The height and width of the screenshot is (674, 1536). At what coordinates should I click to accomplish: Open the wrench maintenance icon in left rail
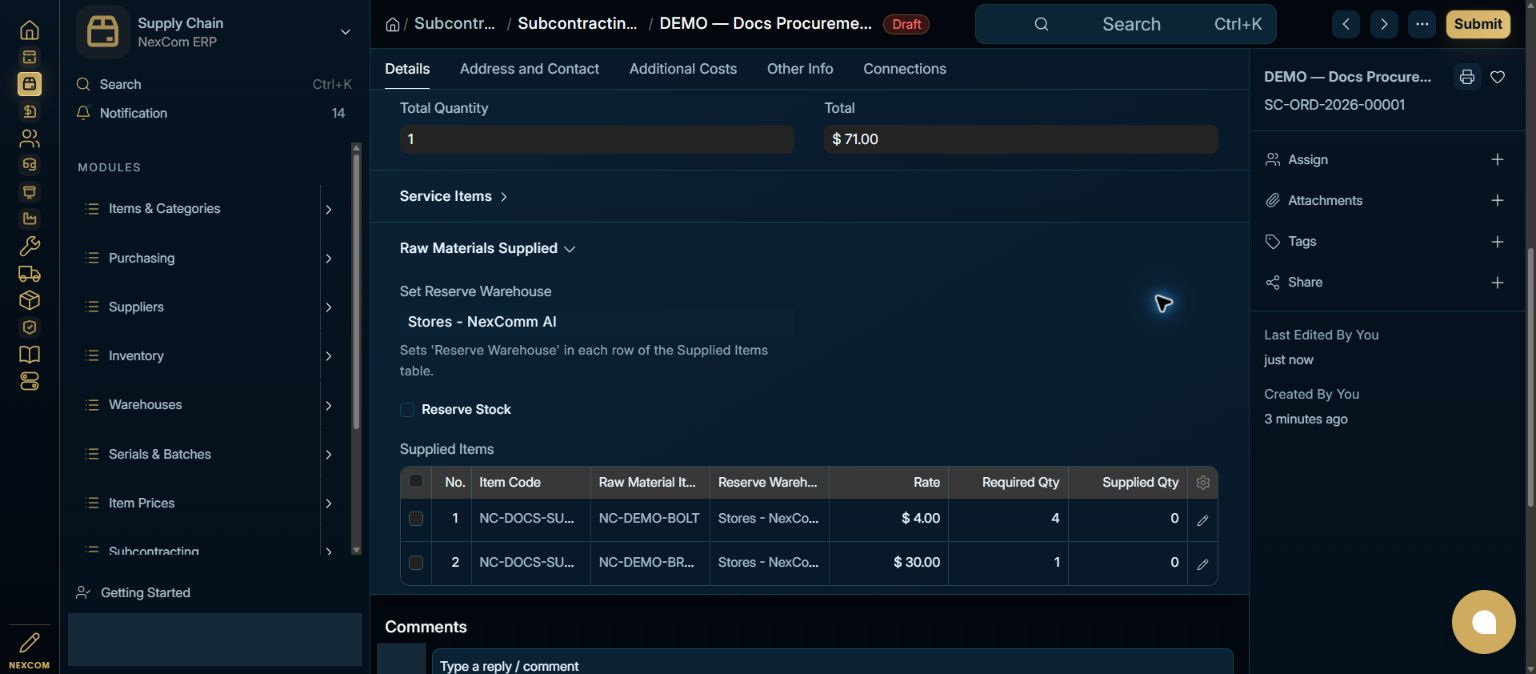pos(29,246)
